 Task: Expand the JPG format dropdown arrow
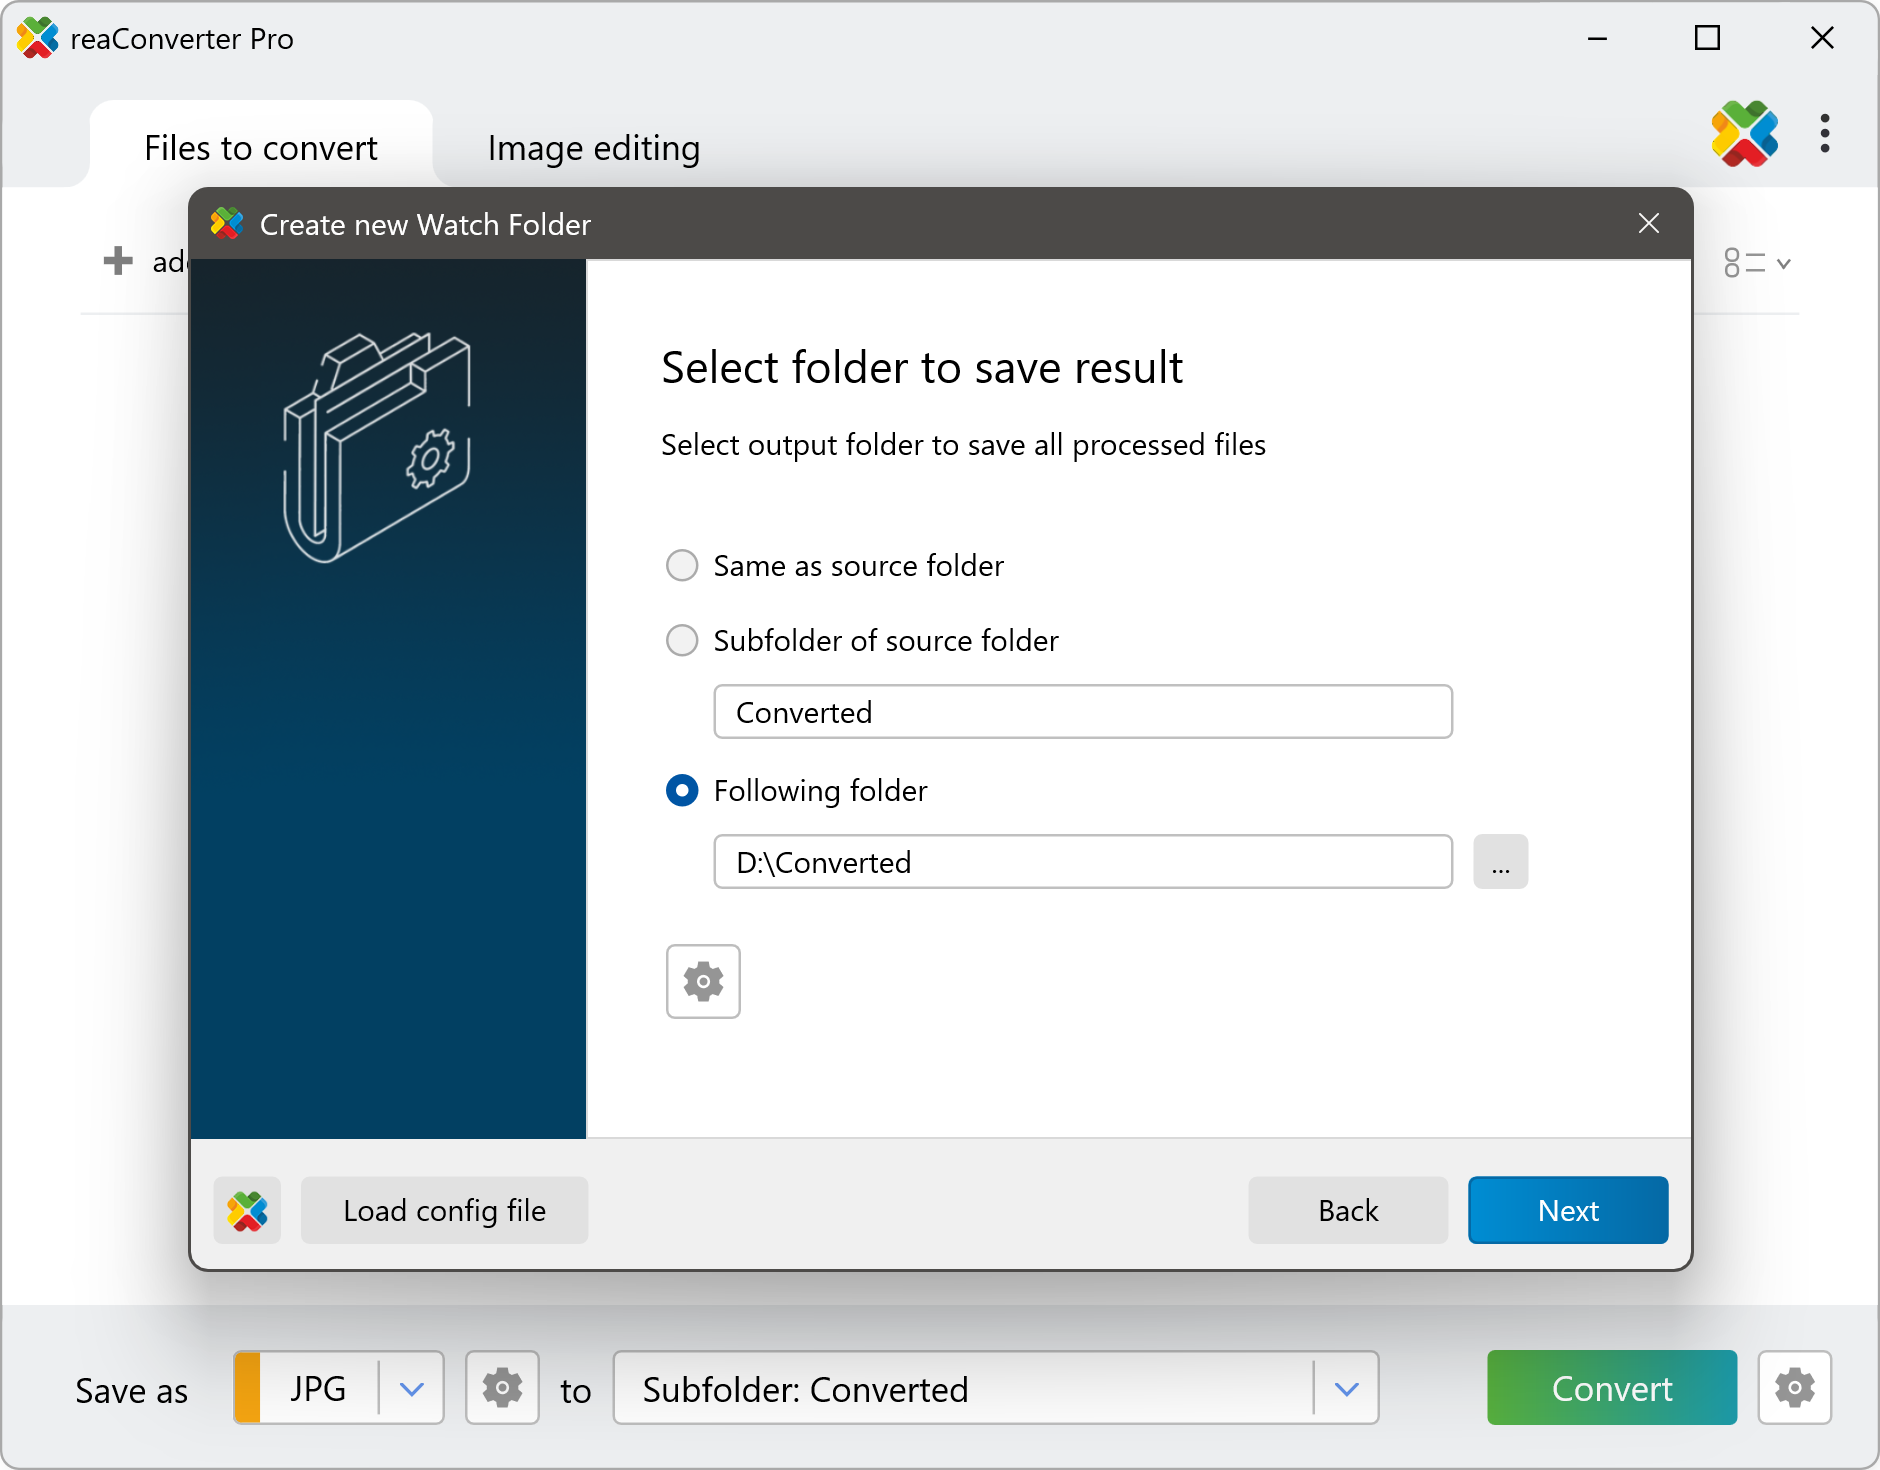[412, 1388]
